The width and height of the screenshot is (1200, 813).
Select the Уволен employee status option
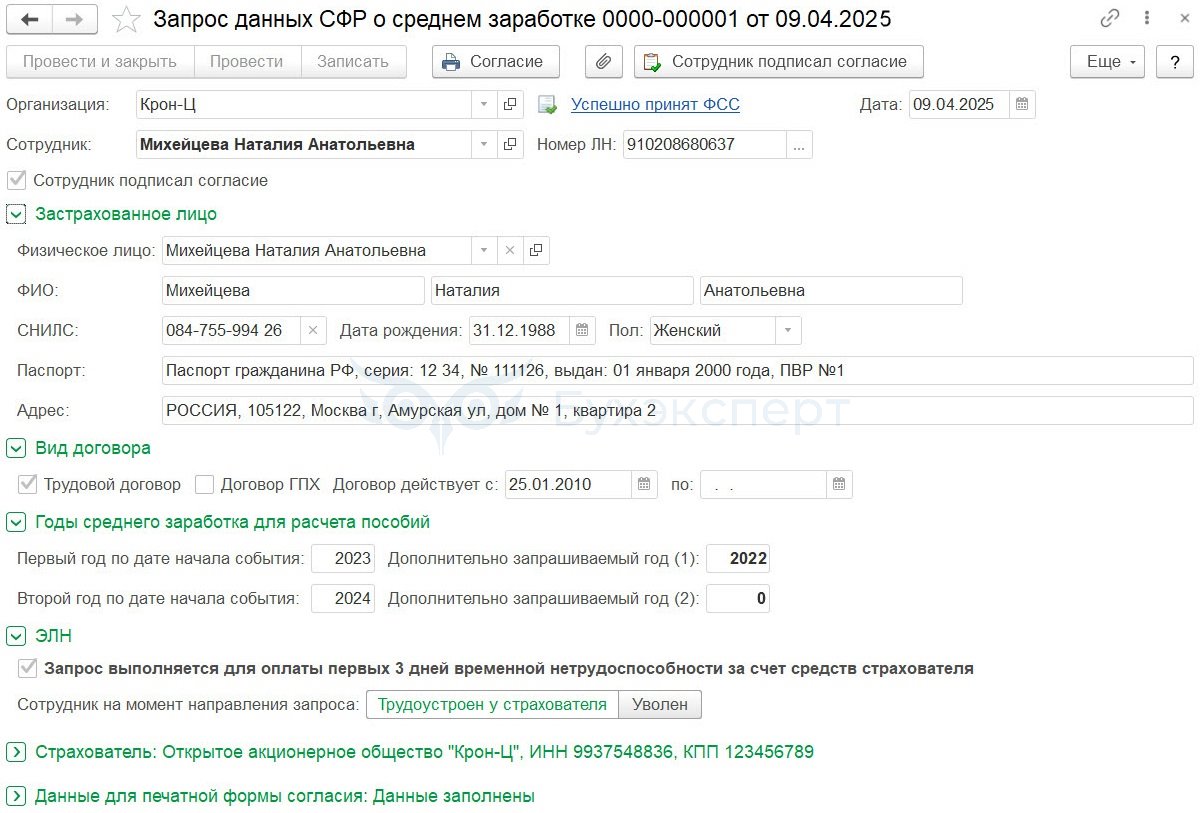point(659,705)
